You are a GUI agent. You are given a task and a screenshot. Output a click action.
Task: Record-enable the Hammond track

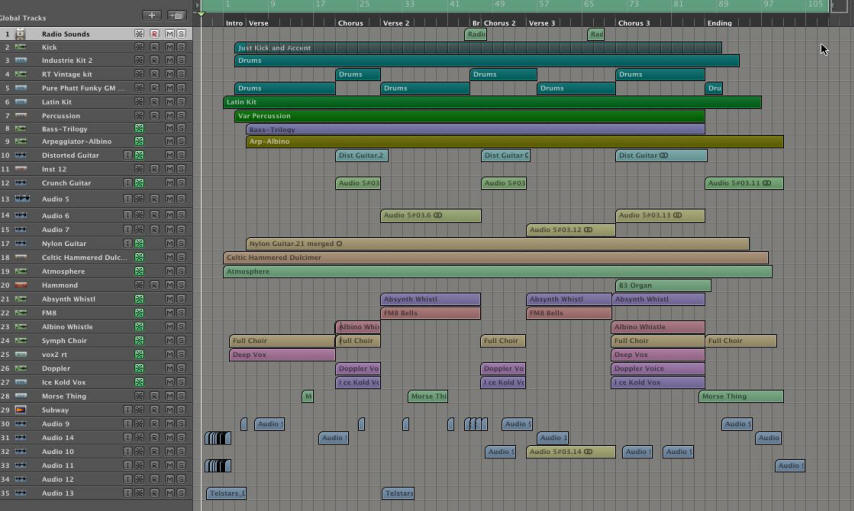pos(155,285)
